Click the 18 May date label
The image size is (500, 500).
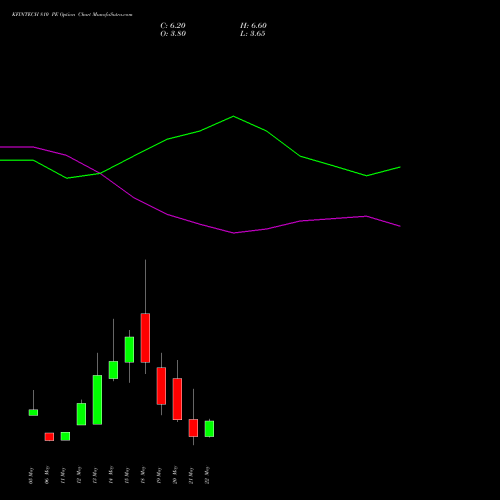pyautogui.click(x=143, y=475)
